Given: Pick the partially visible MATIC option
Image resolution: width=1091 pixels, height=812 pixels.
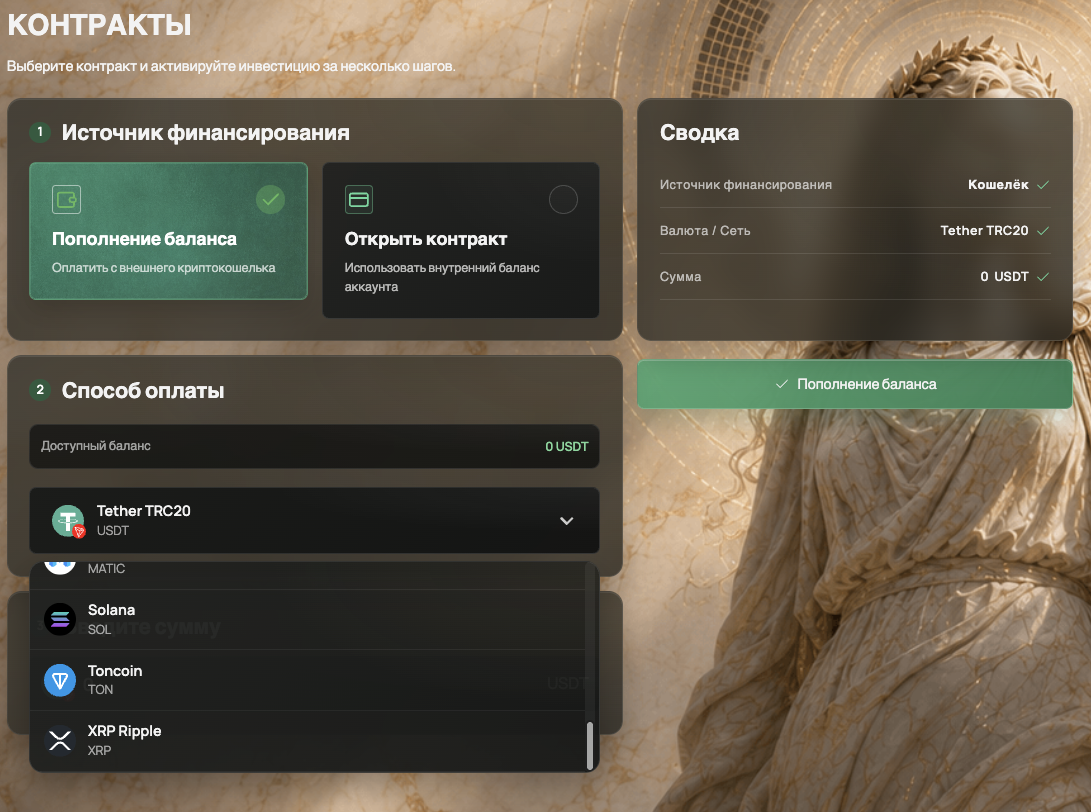Looking at the screenshot, I should (x=308, y=575).
